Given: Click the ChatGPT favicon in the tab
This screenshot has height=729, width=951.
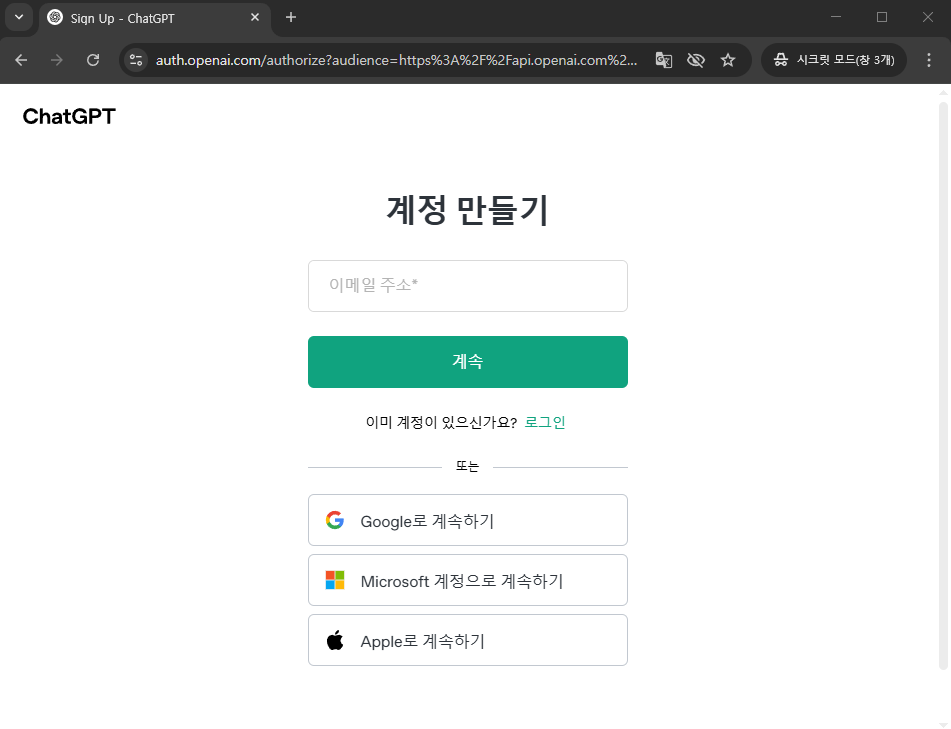Looking at the screenshot, I should [55, 18].
